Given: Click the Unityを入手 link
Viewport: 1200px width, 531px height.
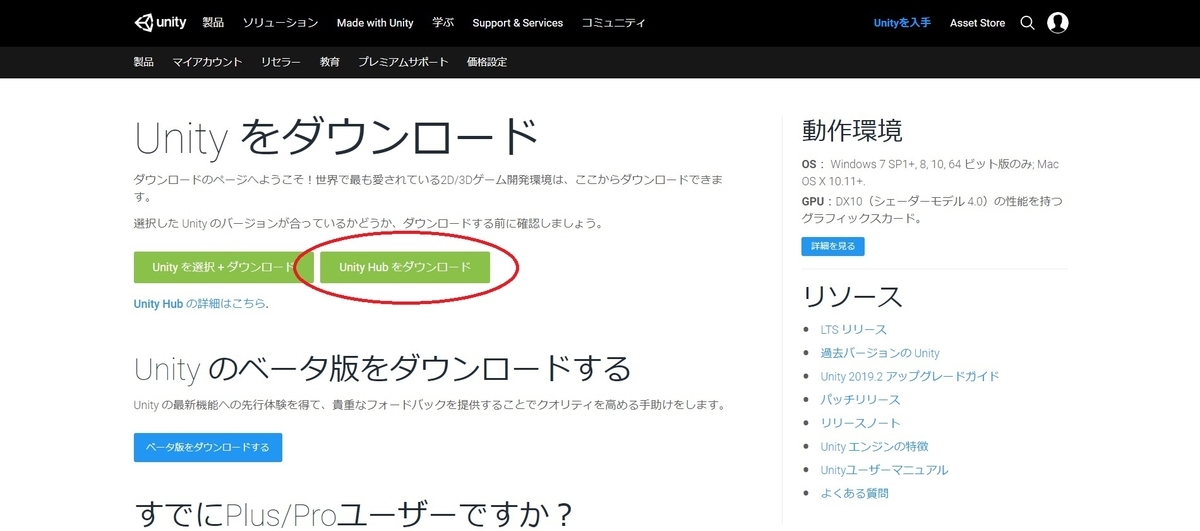Looking at the screenshot, I should click(x=900, y=22).
